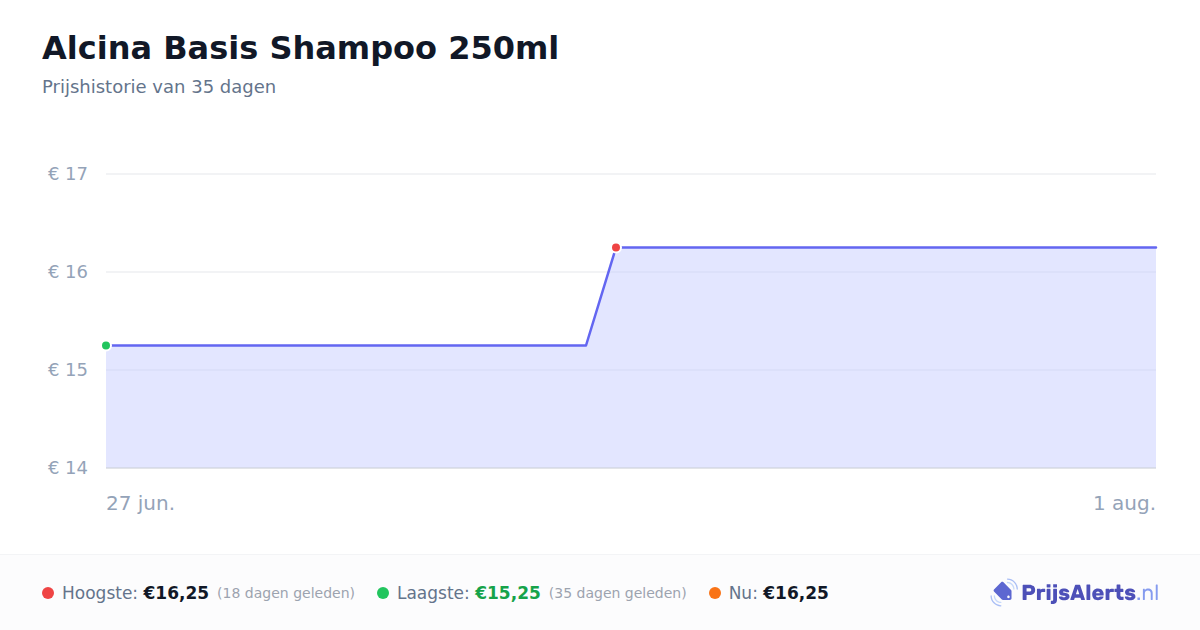The image size is (1200, 630).
Task: Click the 1 aug. end date label
Action: pos(1124,503)
